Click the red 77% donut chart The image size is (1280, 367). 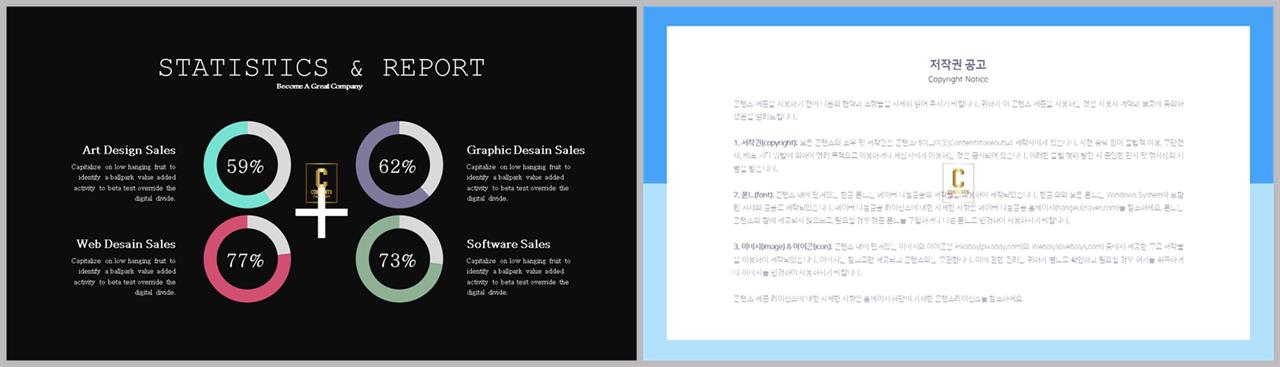[x=246, y=260]
